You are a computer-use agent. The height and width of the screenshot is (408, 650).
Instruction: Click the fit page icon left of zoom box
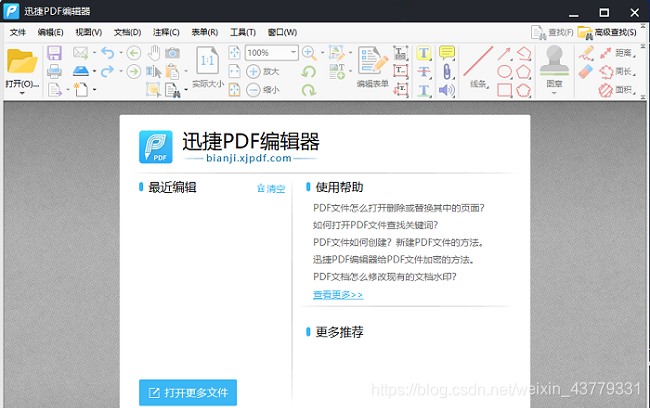point(234,53)
